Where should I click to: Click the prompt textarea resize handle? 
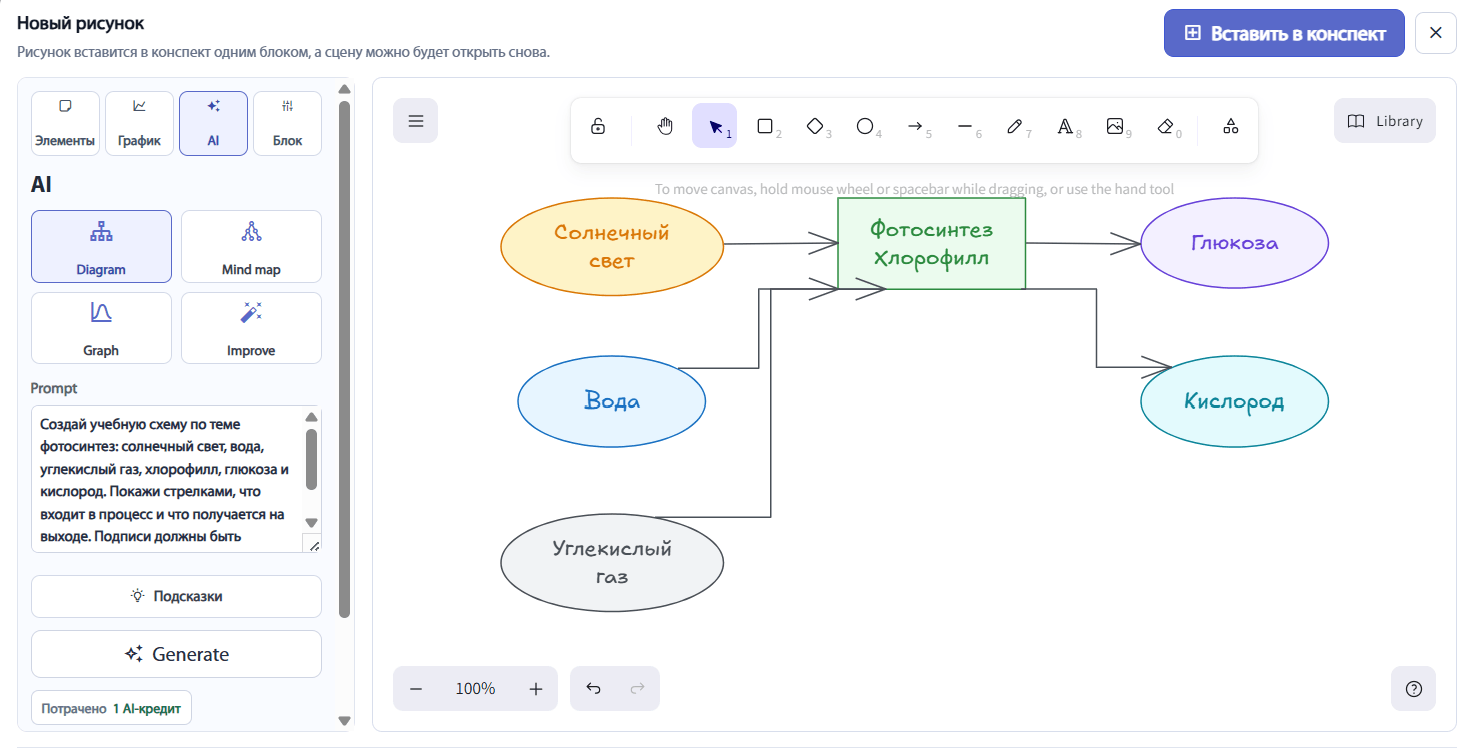coord(313,545)
